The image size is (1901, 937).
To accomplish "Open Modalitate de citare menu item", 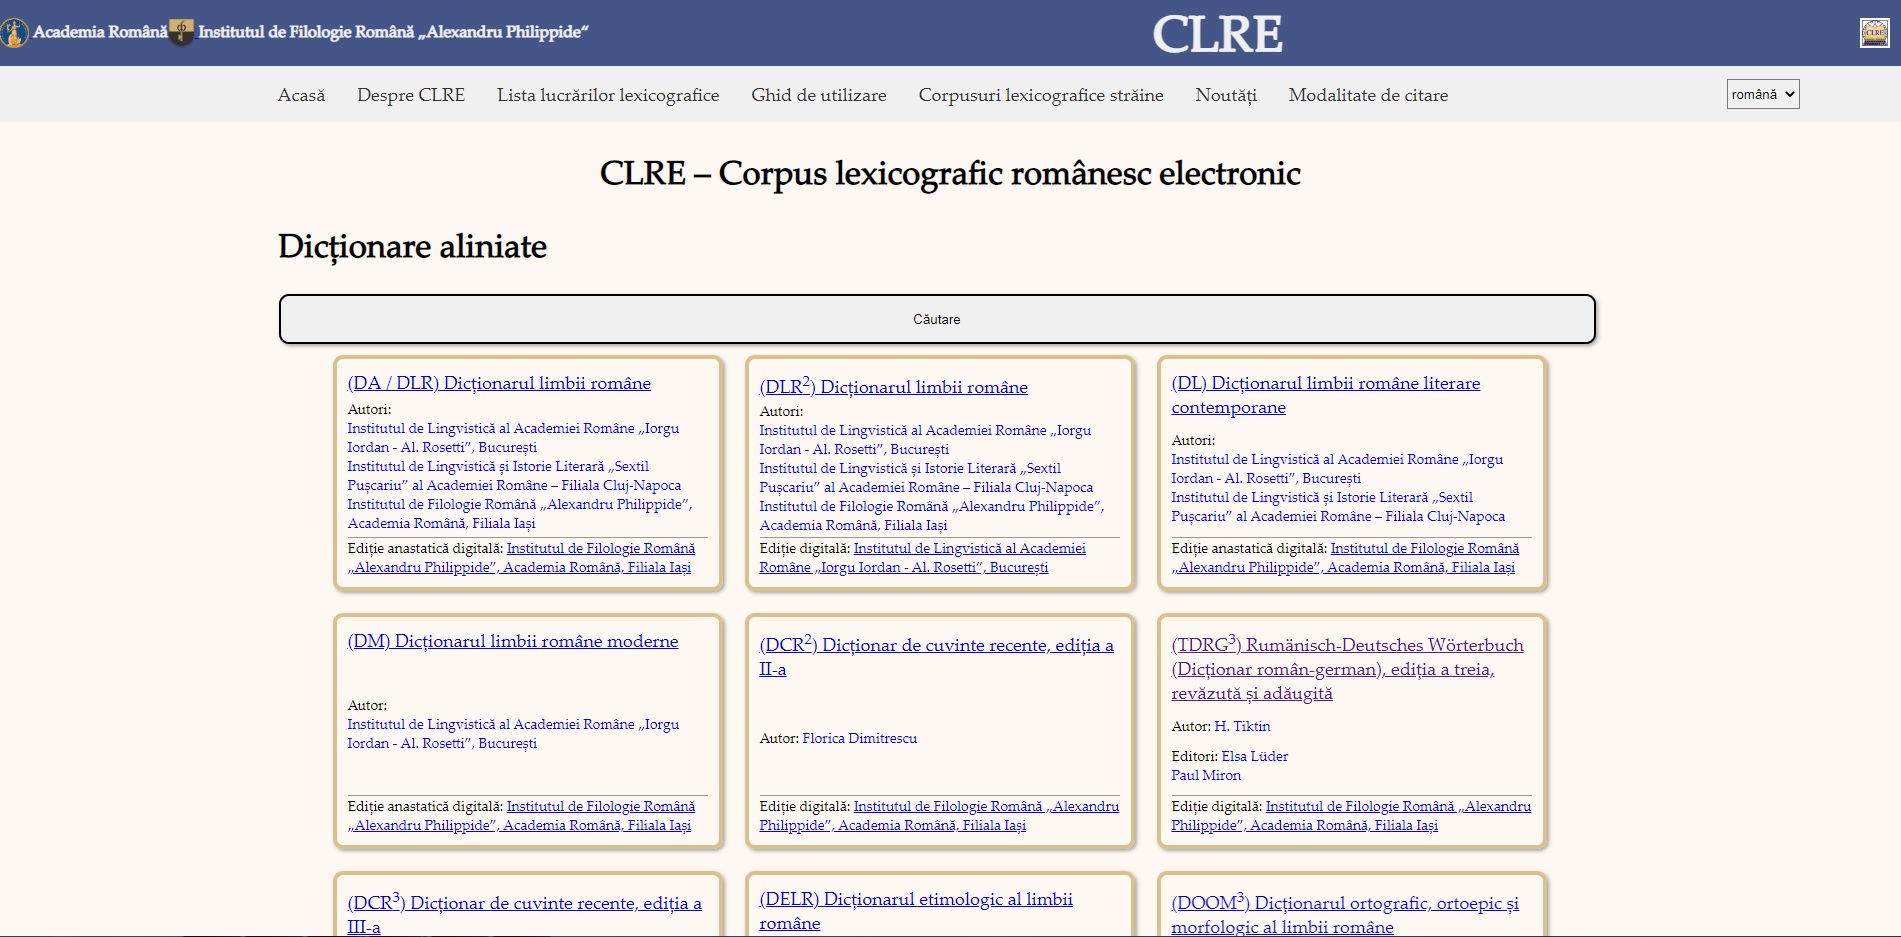I will point(1368,95).
